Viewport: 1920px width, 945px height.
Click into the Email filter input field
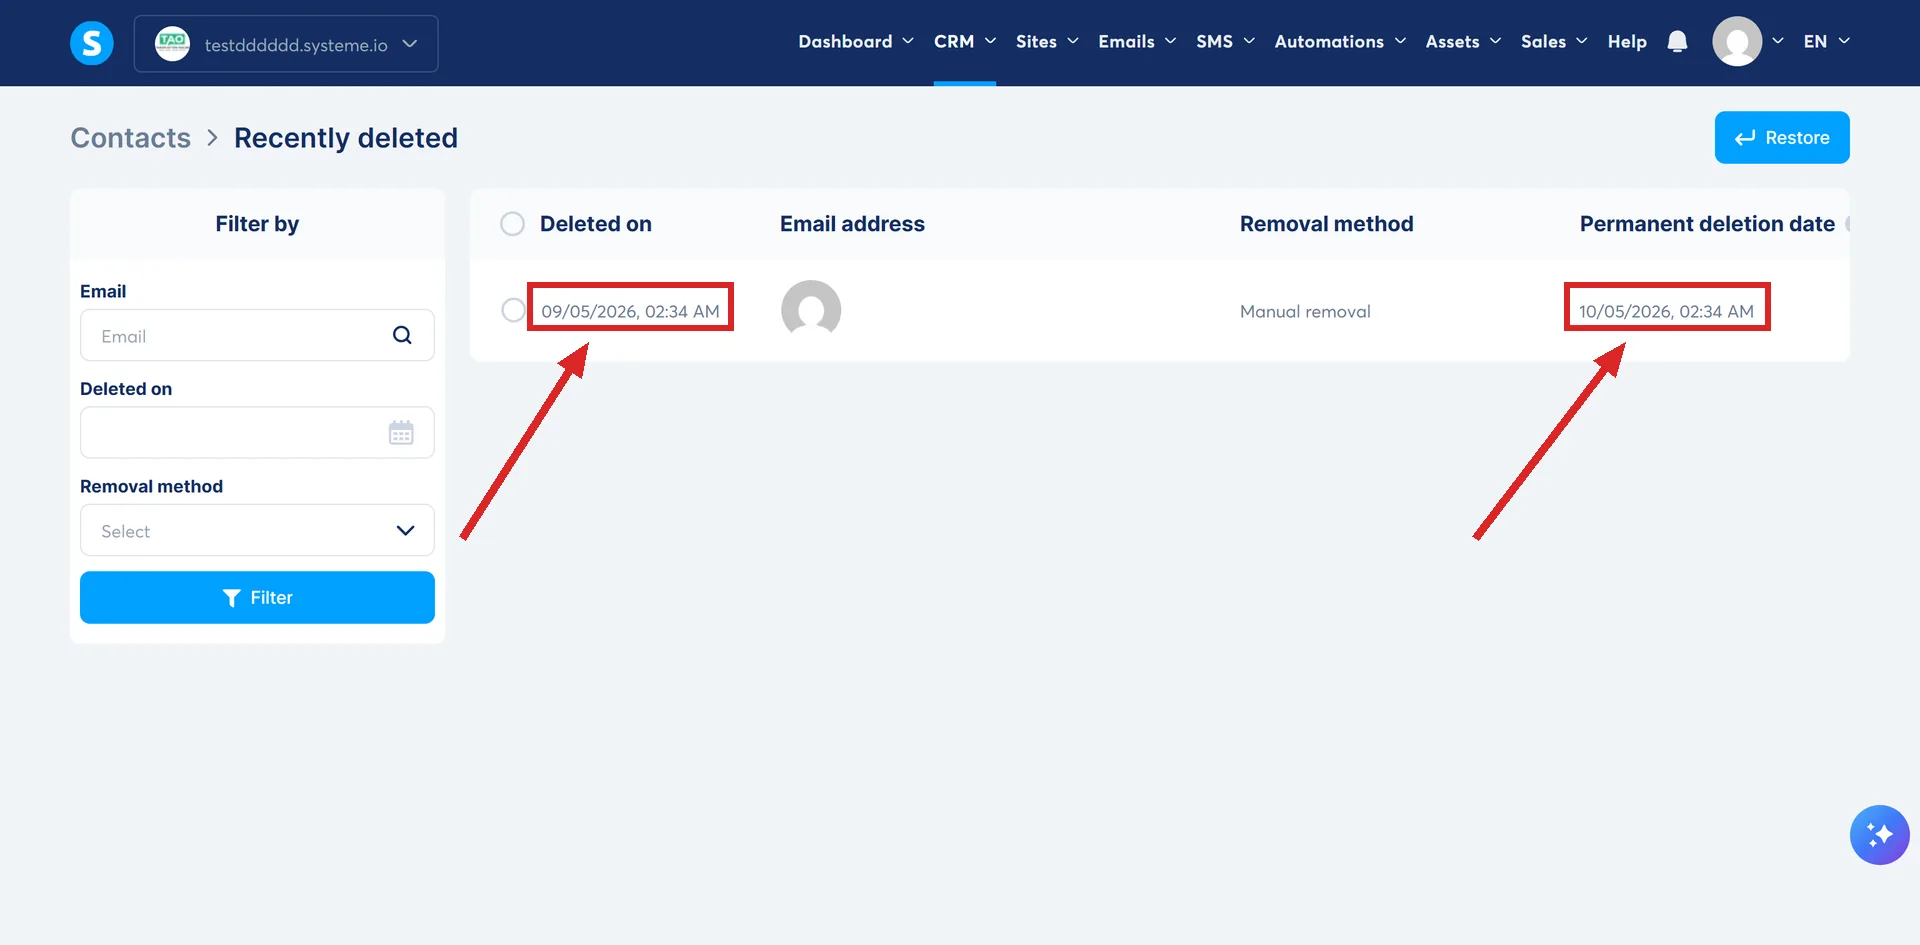tap(257, 335)
